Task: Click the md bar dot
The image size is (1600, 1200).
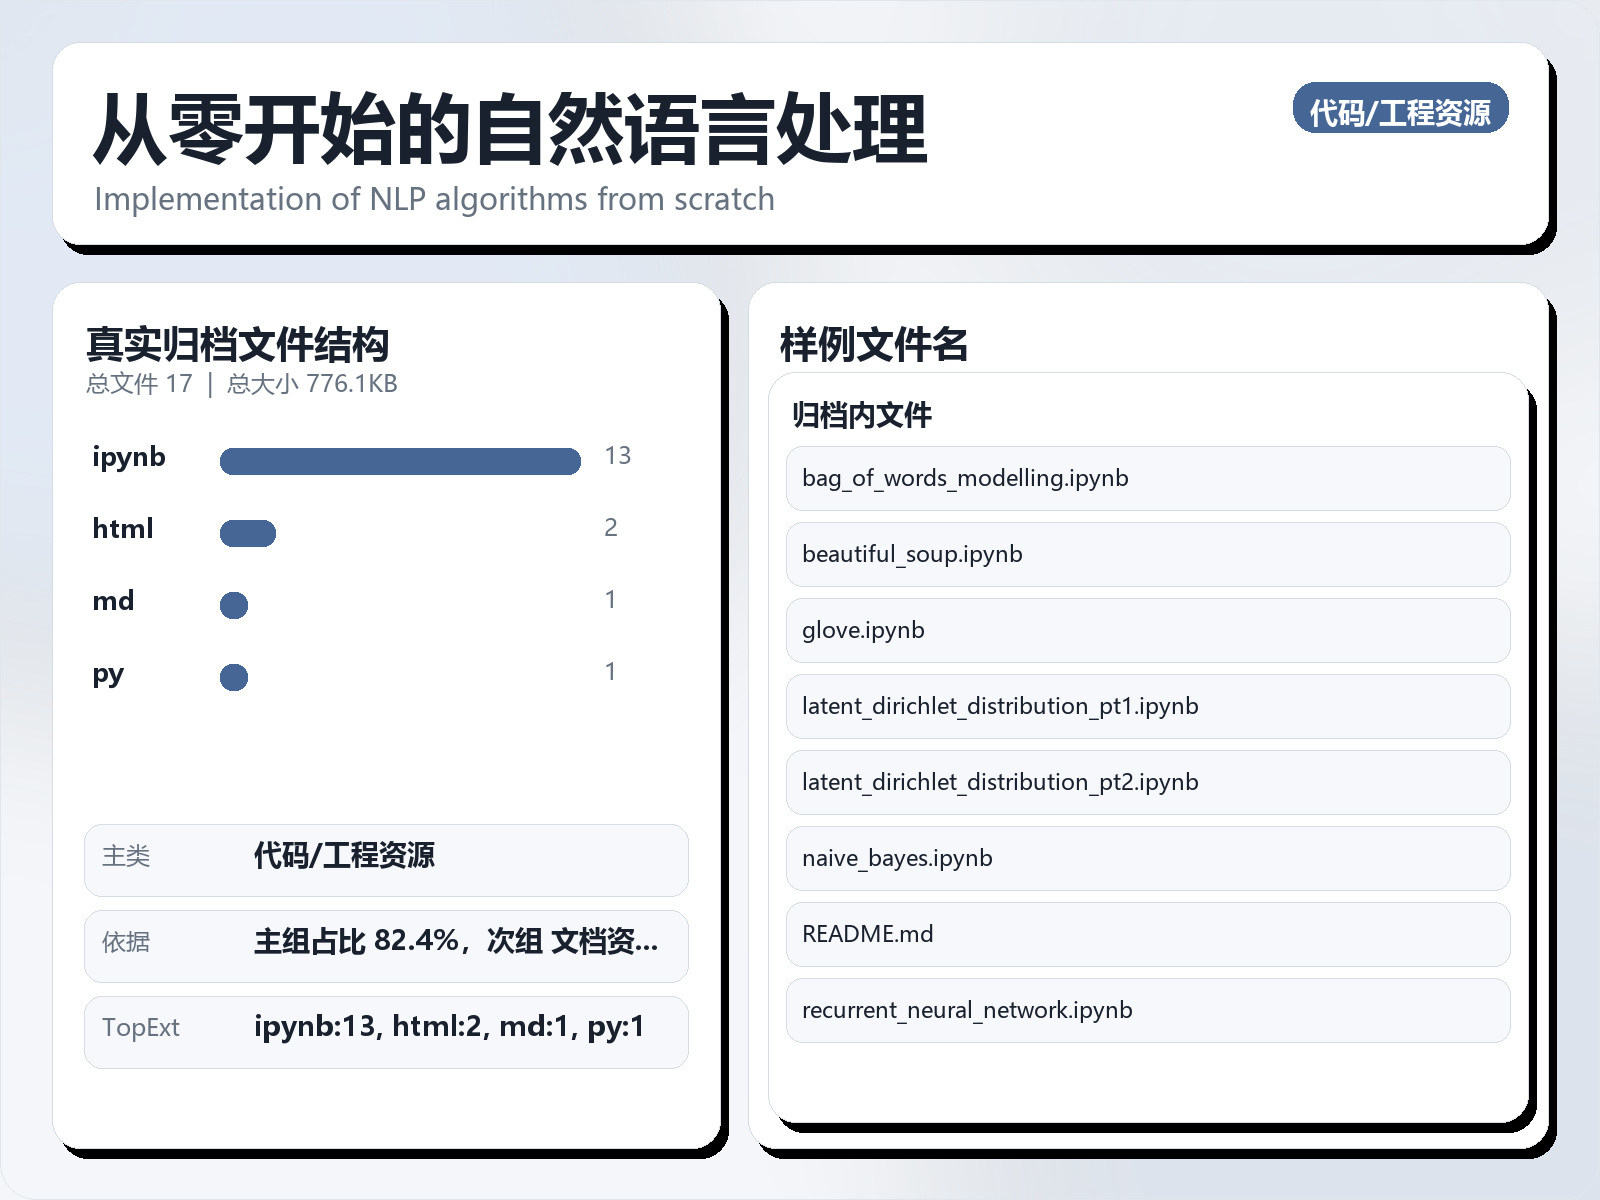Action: pos(233,604)
